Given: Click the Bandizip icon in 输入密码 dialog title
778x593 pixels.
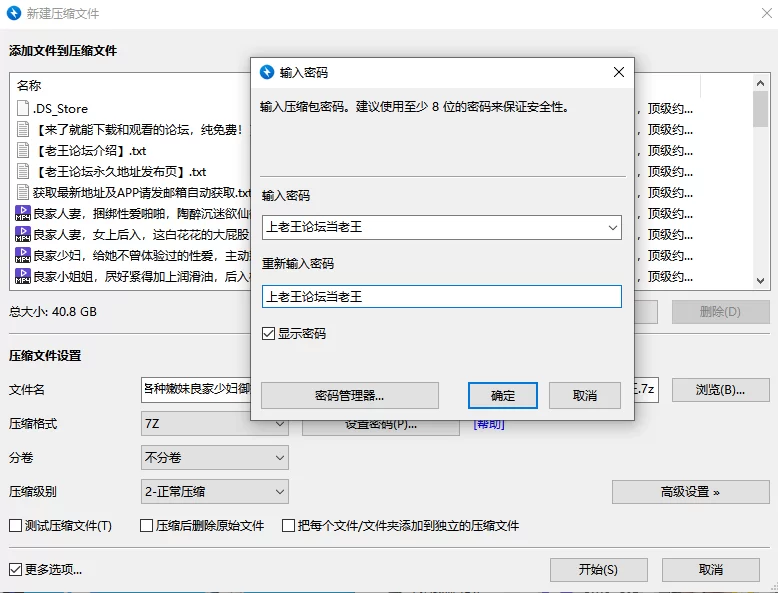Looking at the screenshot, I should 267,72.
